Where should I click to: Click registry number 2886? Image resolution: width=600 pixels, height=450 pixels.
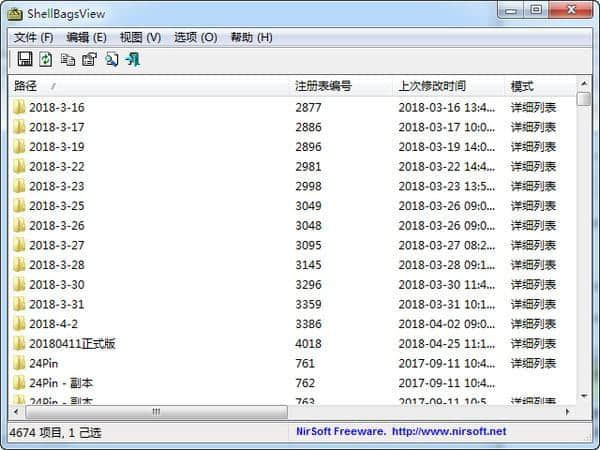point(308,127)
